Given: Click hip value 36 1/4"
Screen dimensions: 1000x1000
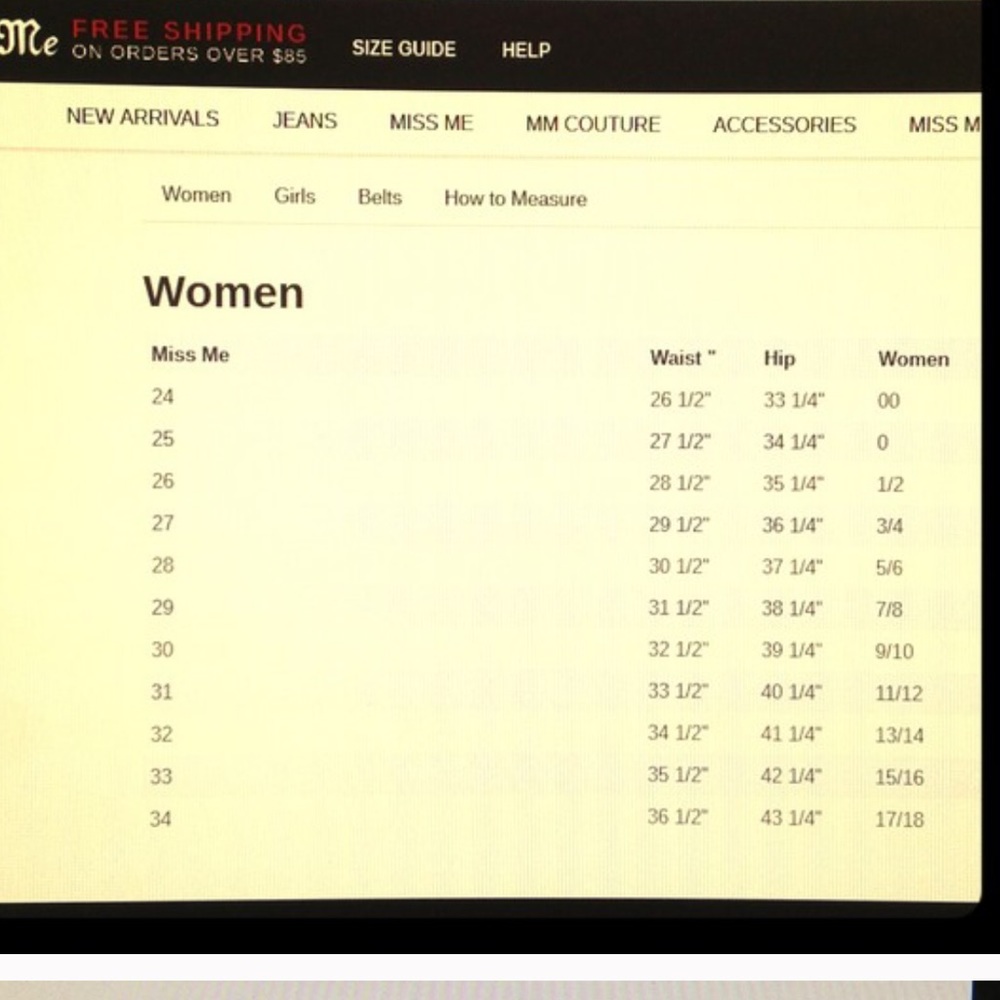Looking at the screenshot, I should click(793, 526).
